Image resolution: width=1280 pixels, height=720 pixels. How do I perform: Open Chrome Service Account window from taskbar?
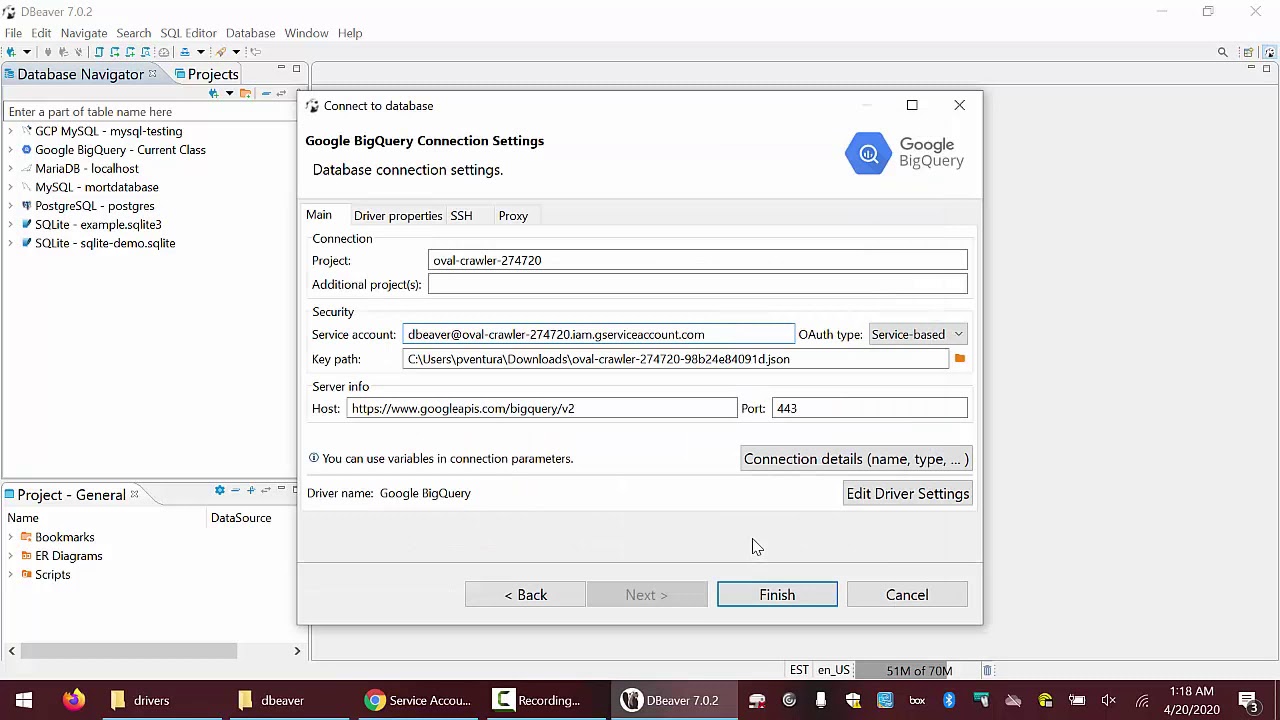click(418, 700)
